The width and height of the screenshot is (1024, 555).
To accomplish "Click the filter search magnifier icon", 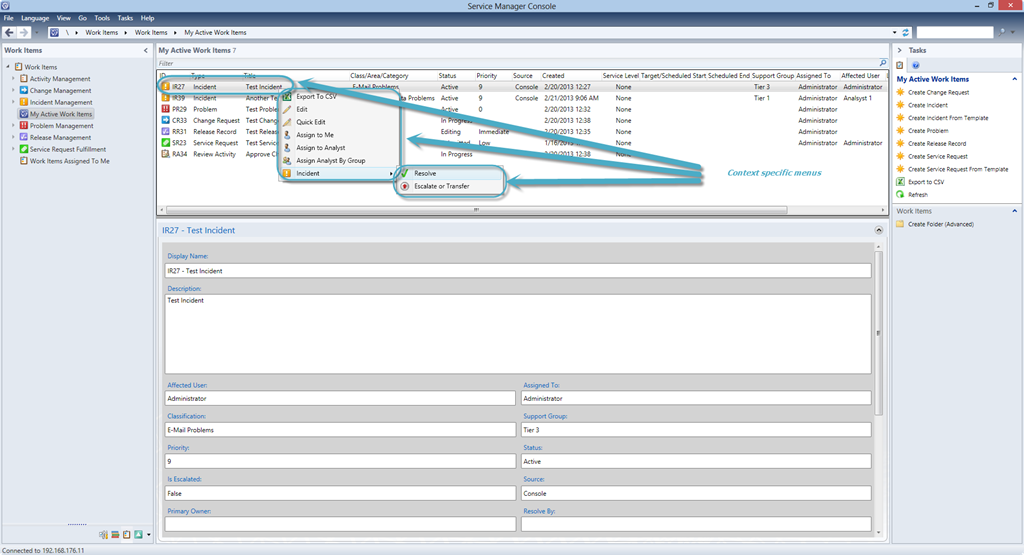I will coord(883,62).
